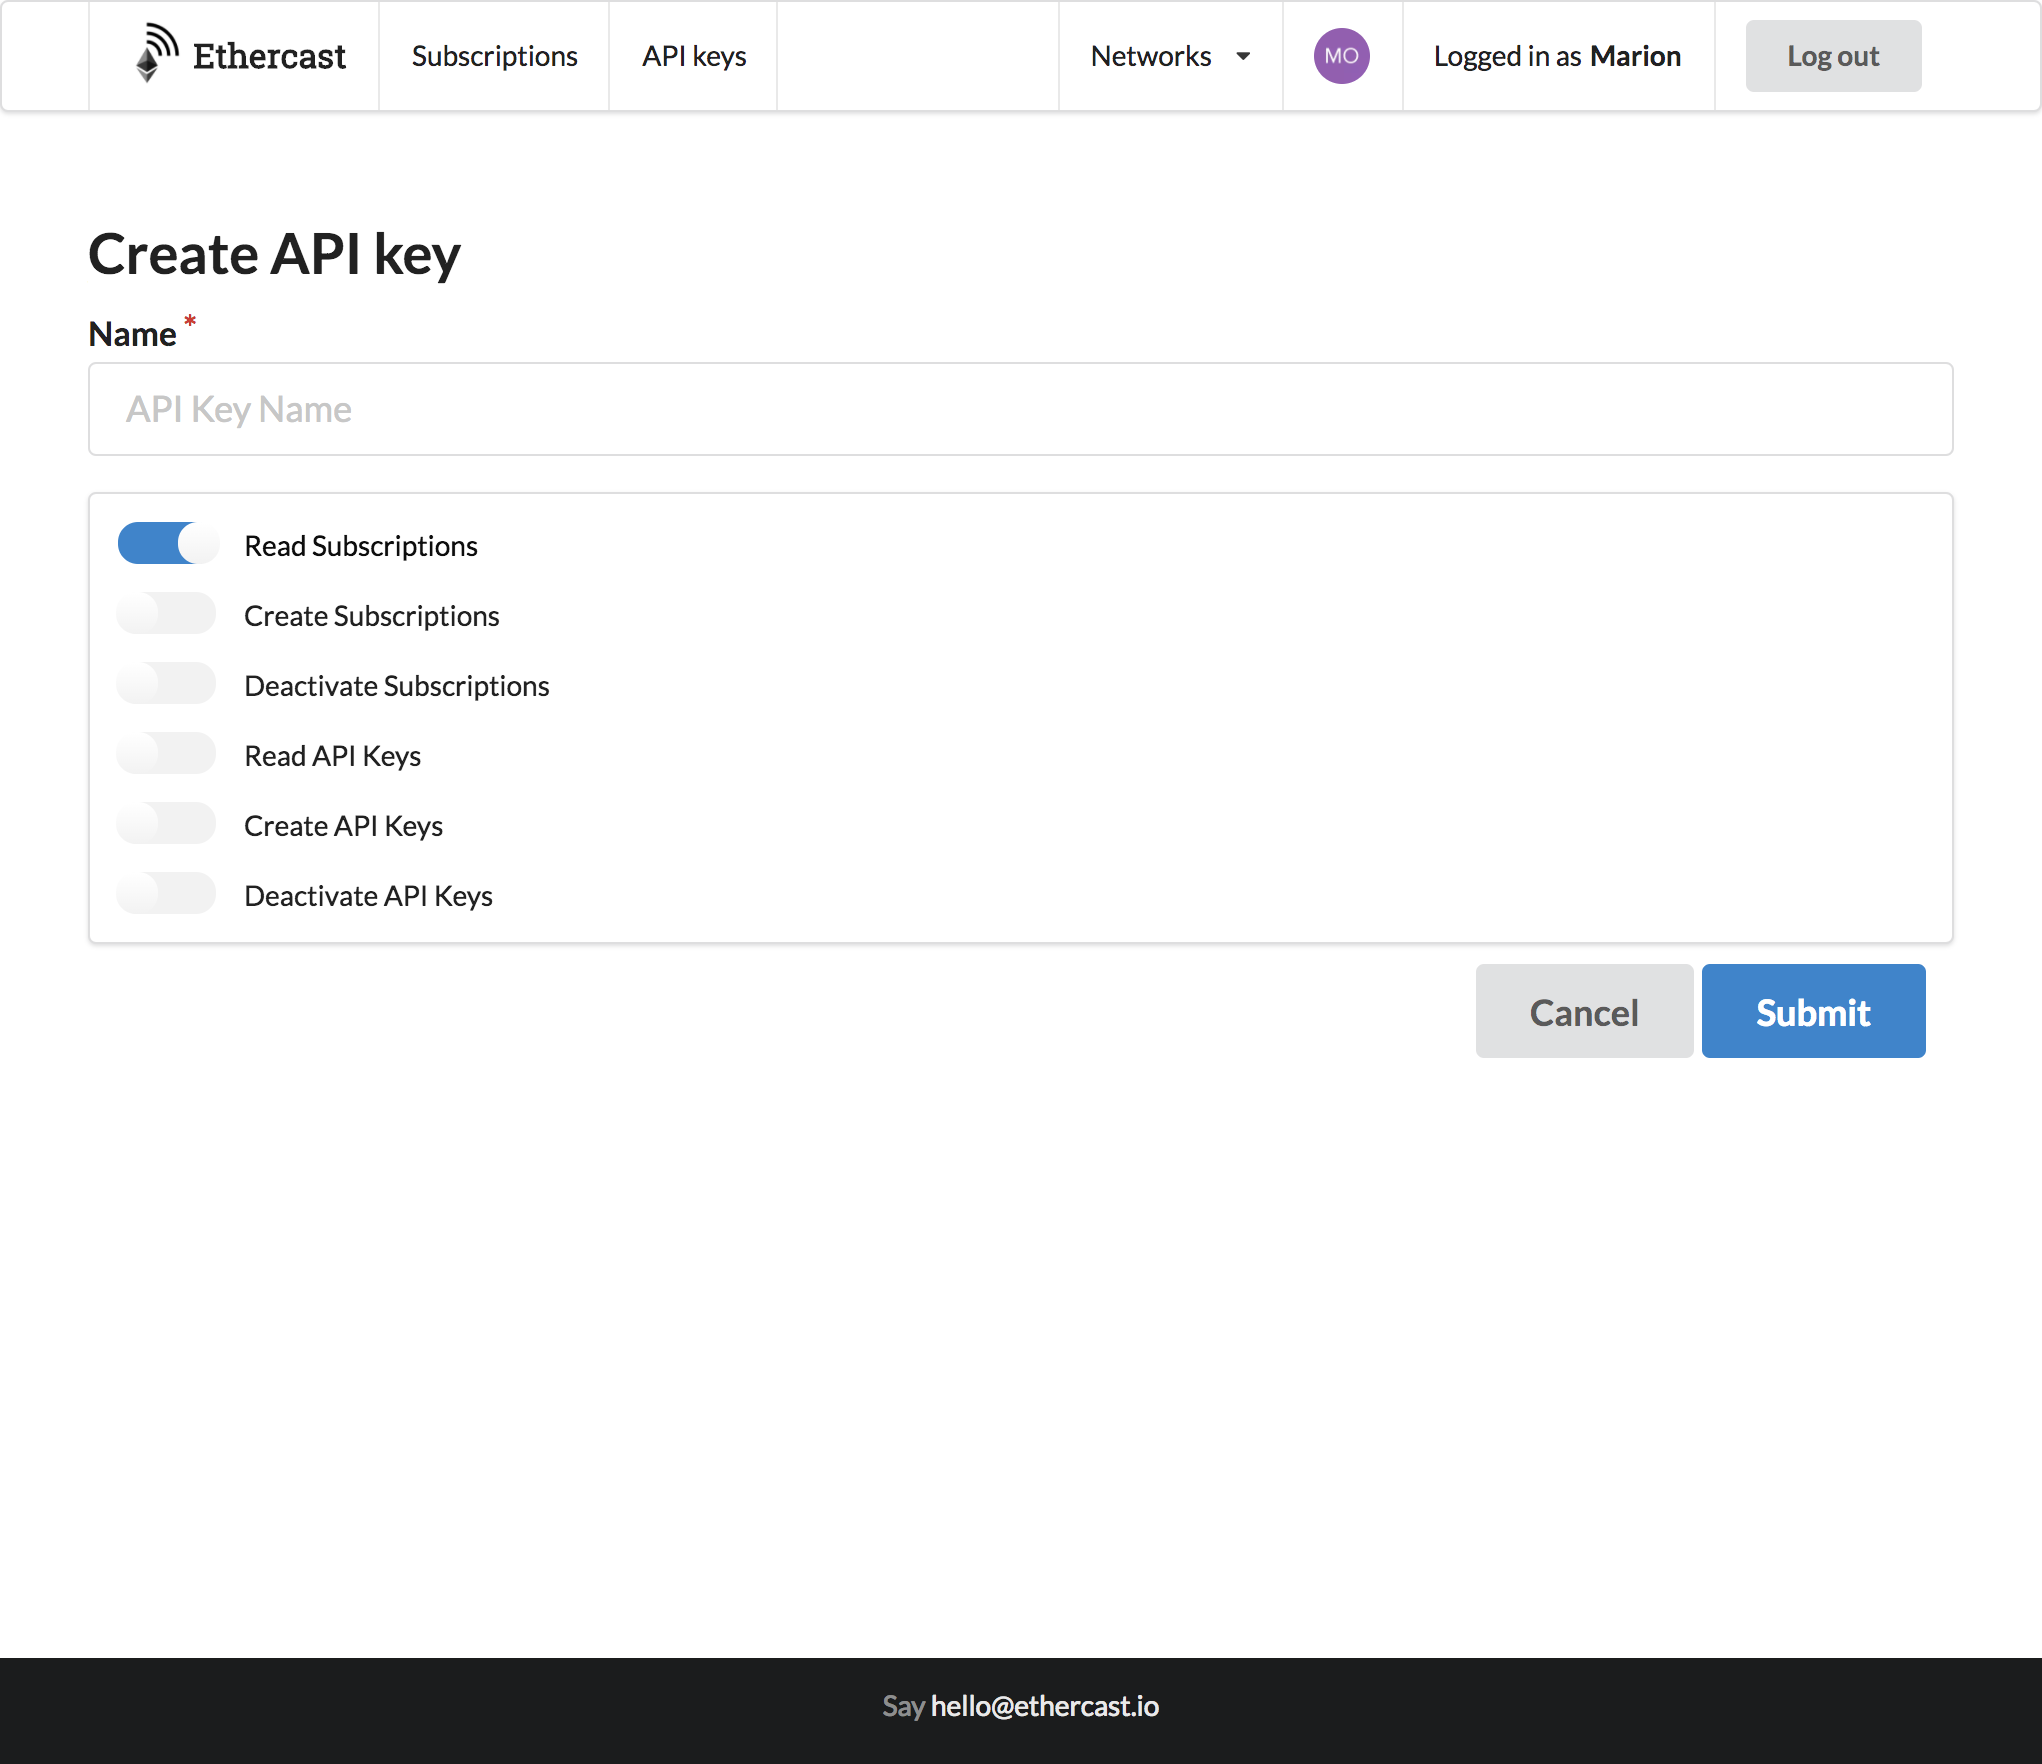Click the Read Subscriptions permission label
Viewport: 2042px width, 1764px height.
point(361,545)
